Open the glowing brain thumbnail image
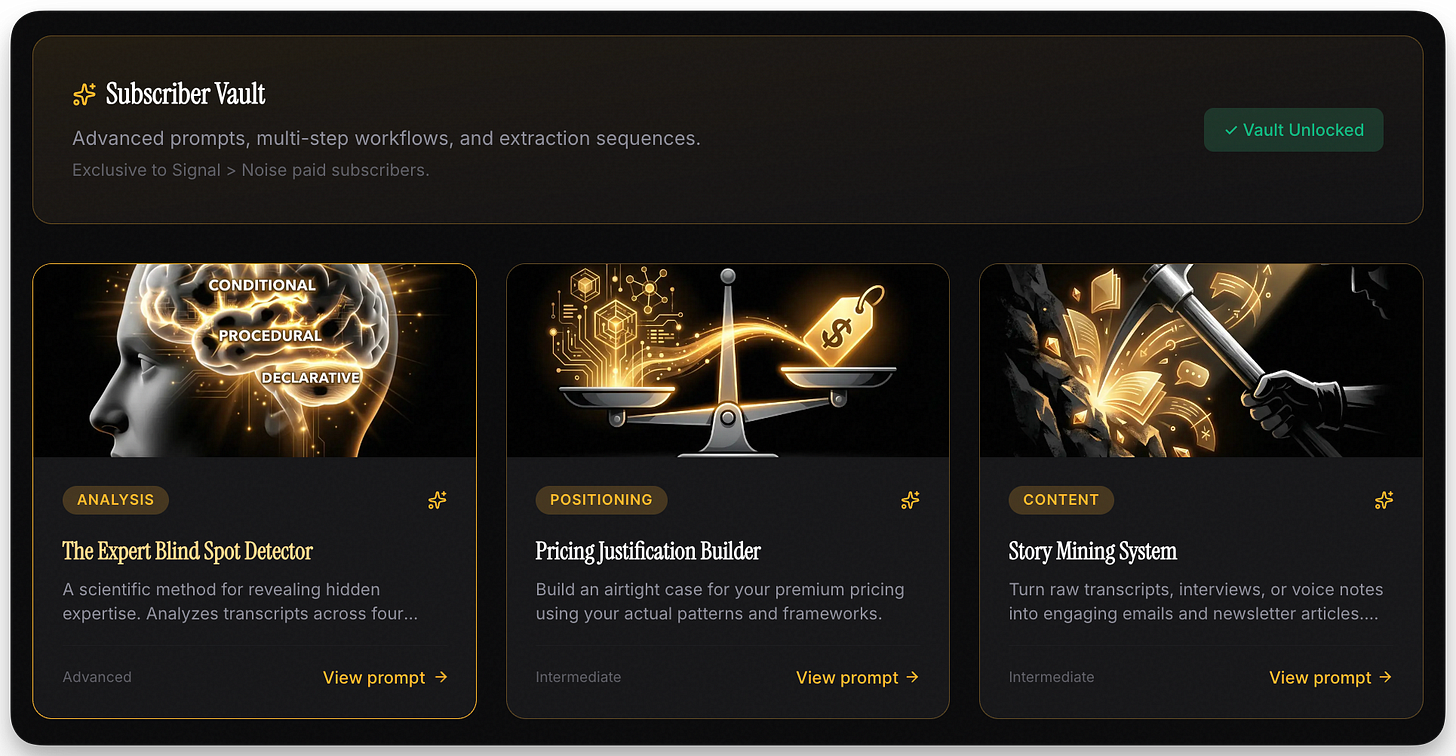The width and height of the screenshot is (1456, 756). pos(255,361)
